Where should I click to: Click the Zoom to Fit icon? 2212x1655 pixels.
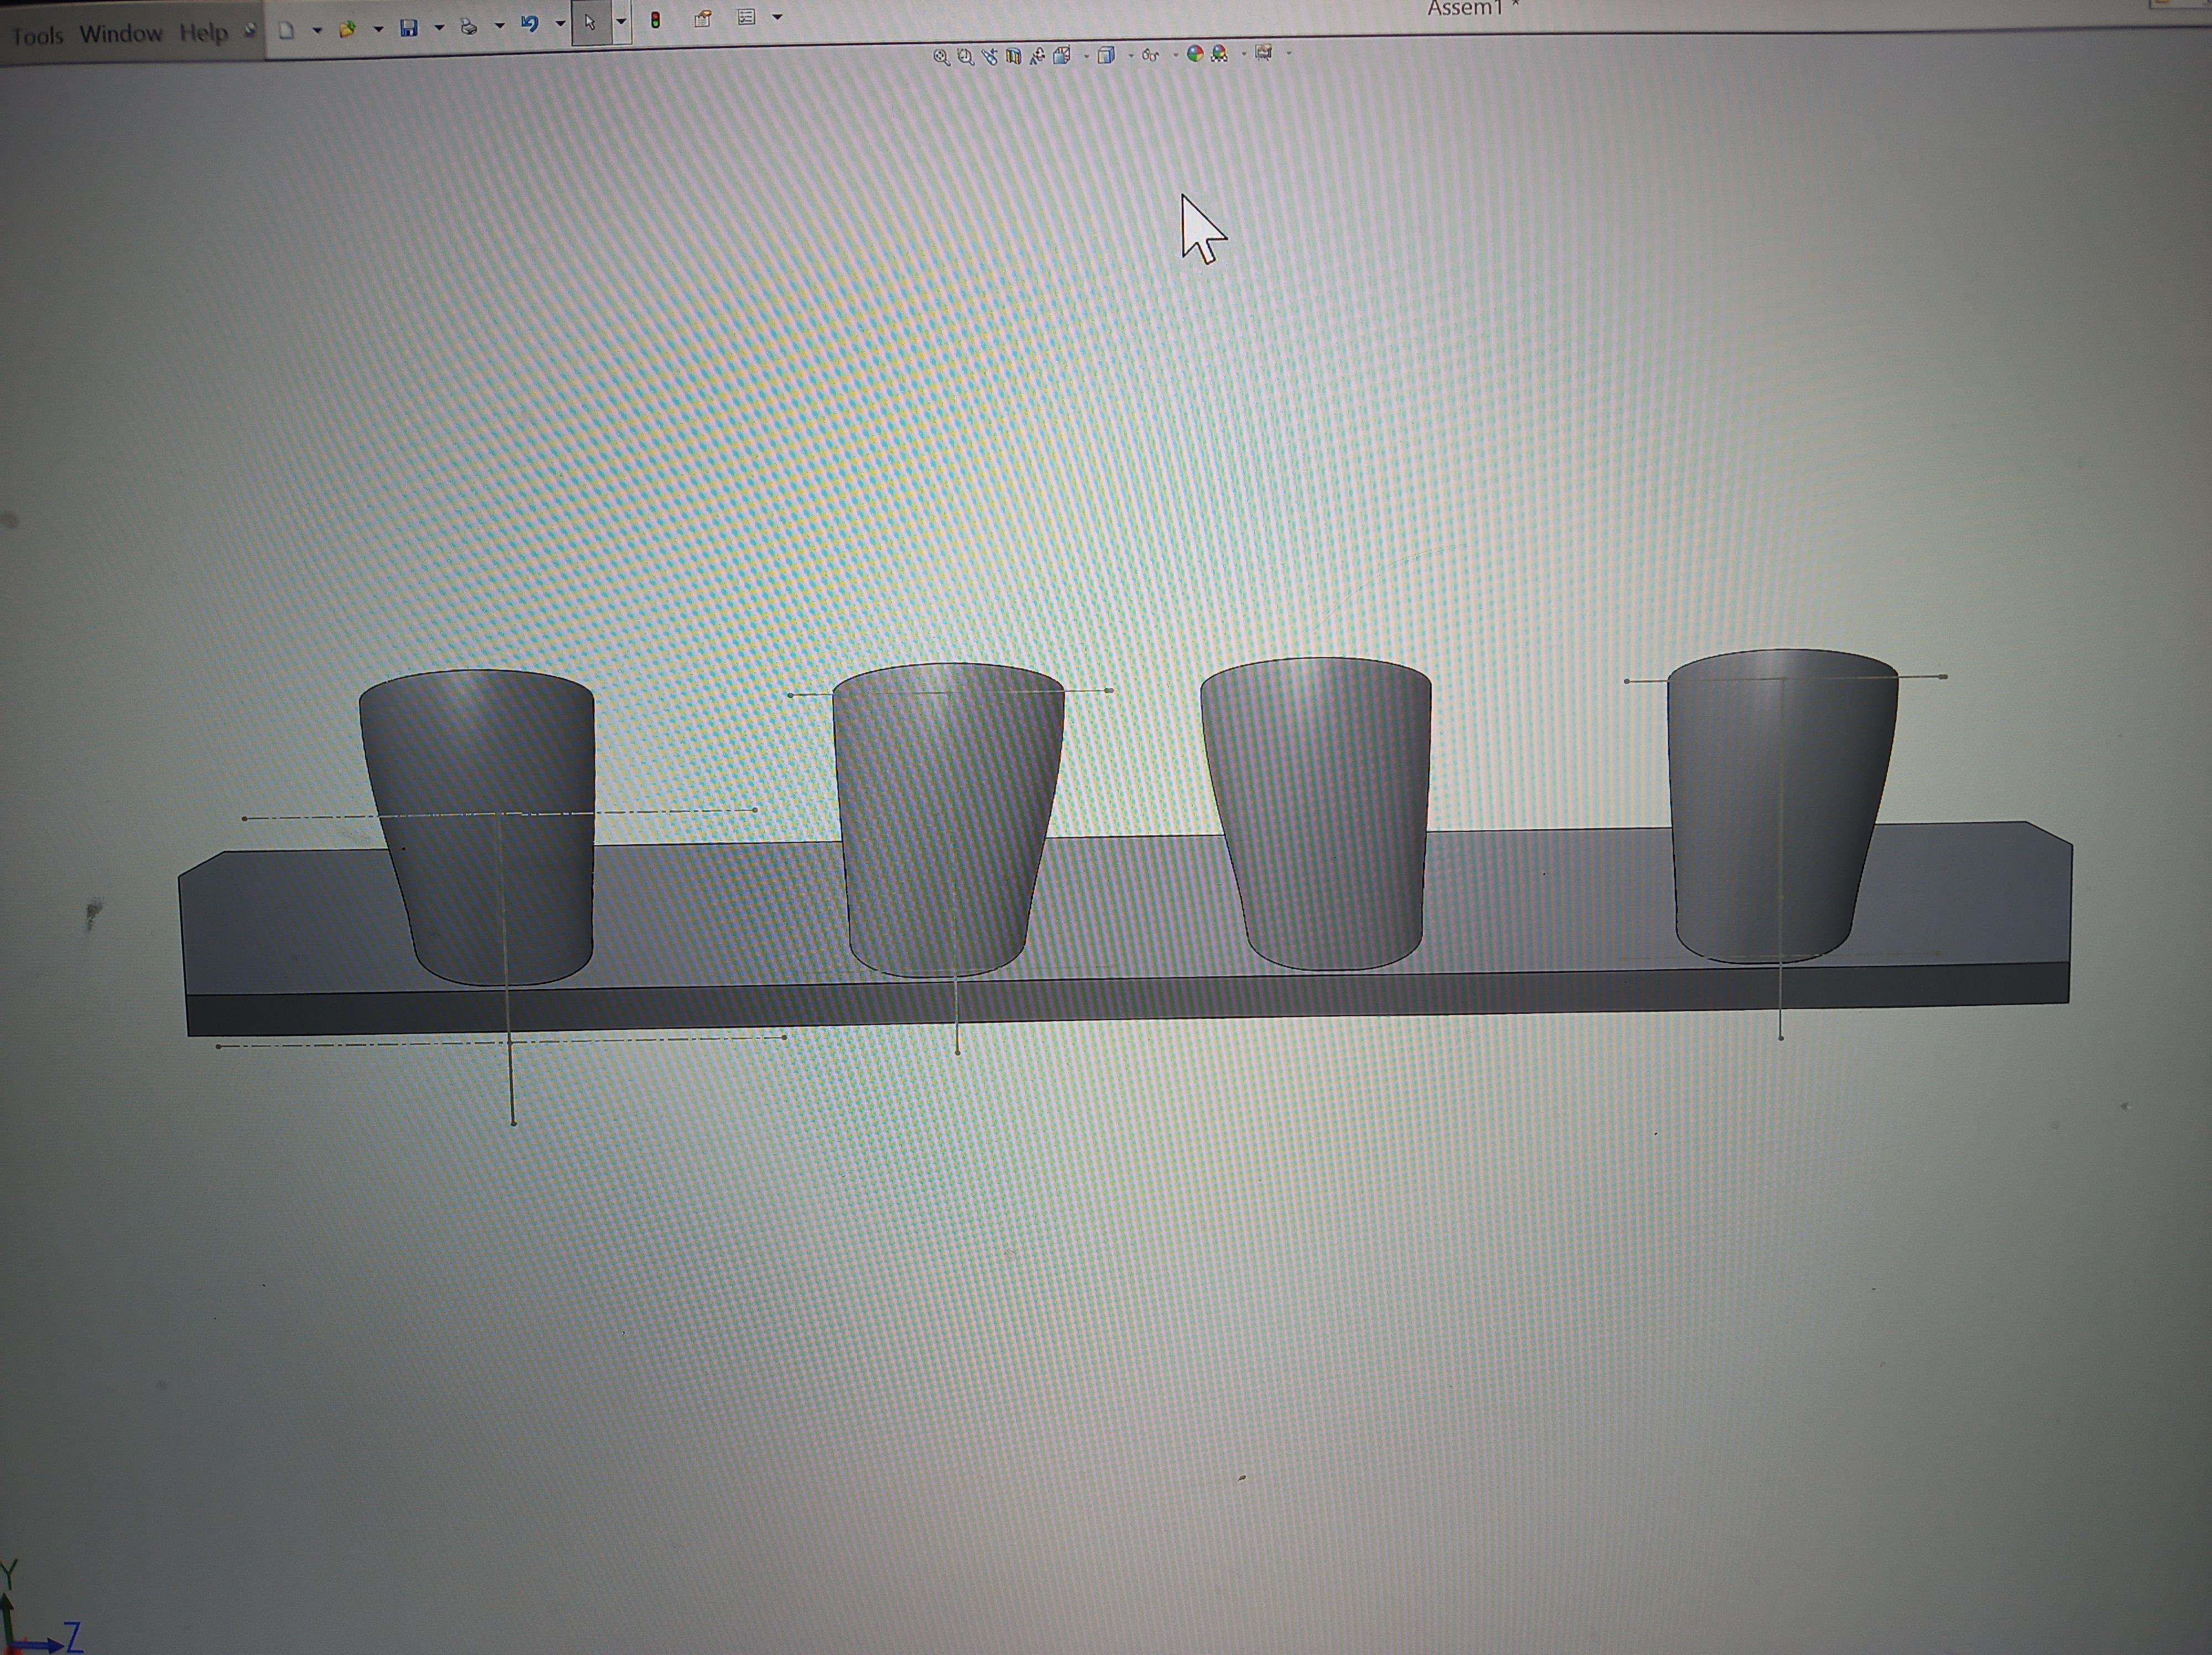(940, 57)
